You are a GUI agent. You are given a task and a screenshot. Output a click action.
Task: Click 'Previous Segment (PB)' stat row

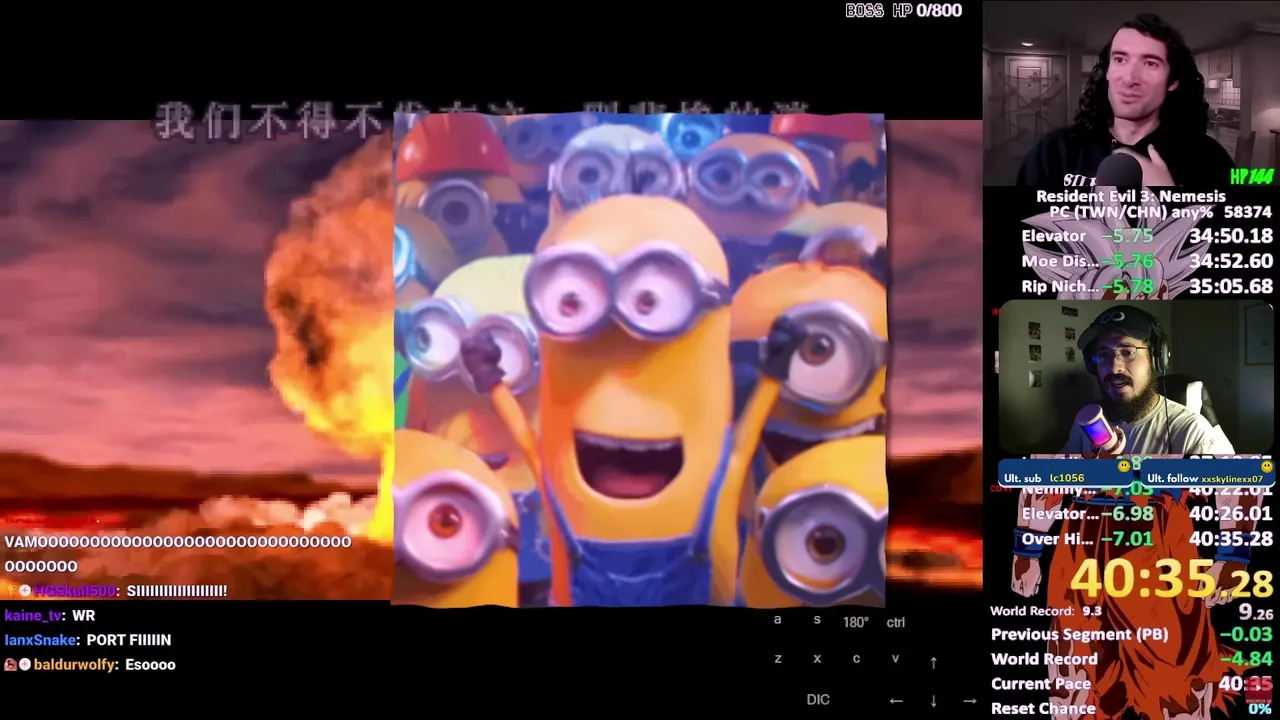[x=1132, y=634]
